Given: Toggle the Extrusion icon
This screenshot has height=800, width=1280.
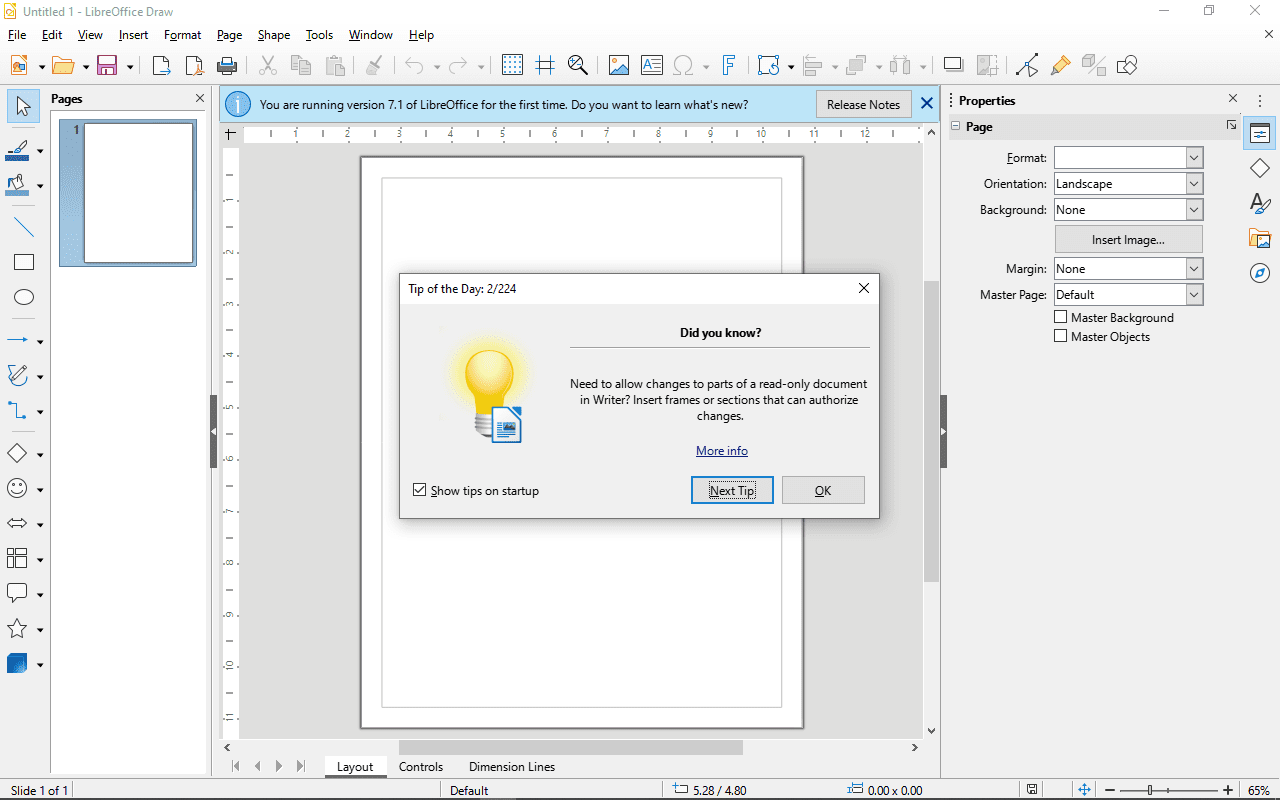Looking at the screenshot, I should (x=1093, y=66).
